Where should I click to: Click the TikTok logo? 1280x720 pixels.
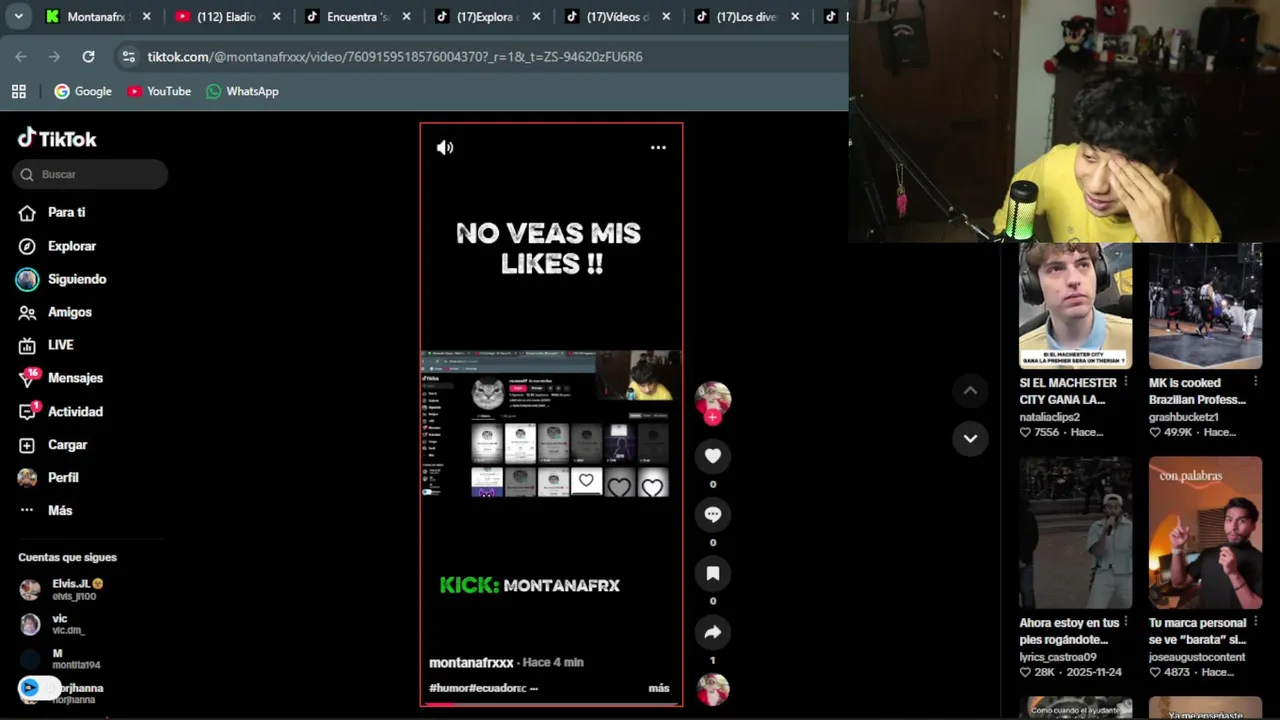point(57,138)
